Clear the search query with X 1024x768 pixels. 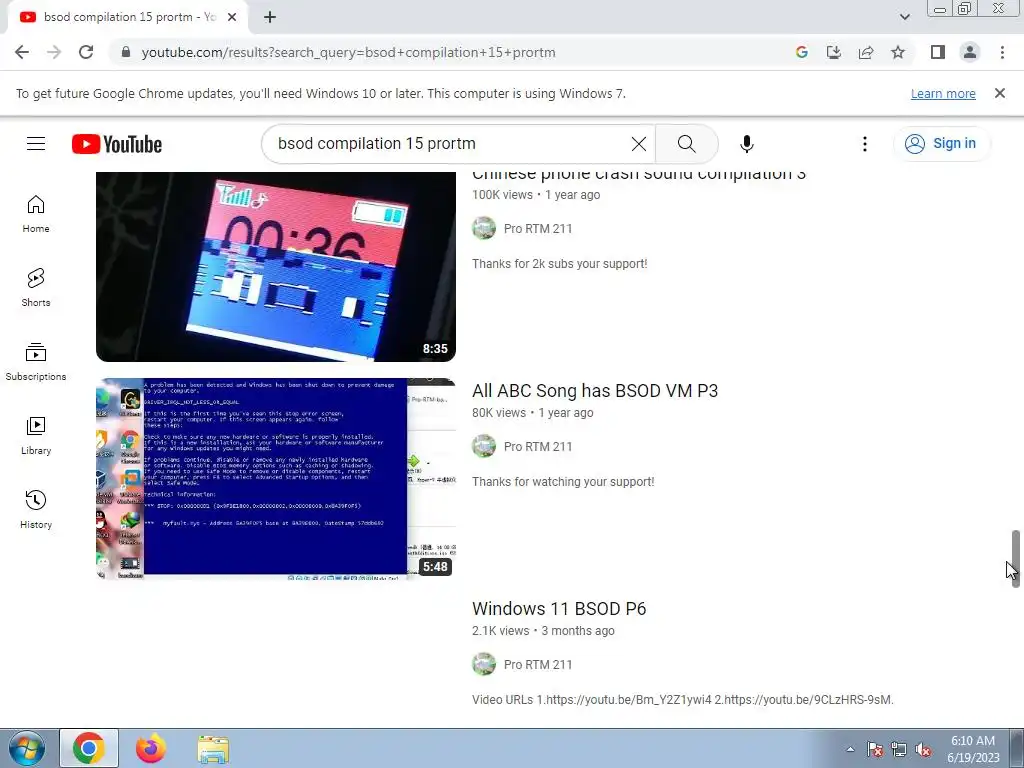(639, 144)
